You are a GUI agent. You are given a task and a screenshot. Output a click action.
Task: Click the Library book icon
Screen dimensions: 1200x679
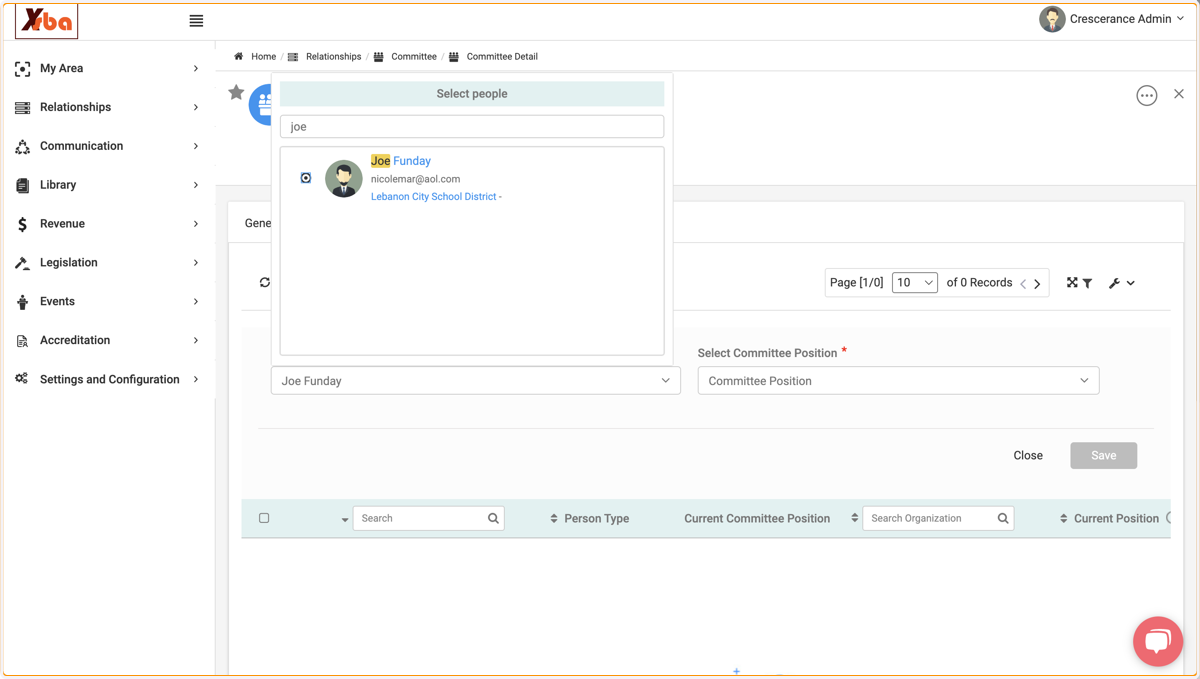[22, 185]
